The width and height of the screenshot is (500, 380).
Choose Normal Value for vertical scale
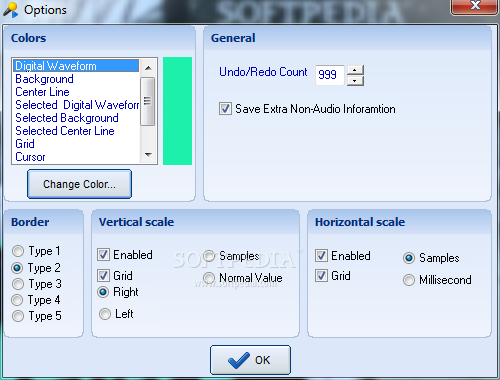click(x=209, y=278)
